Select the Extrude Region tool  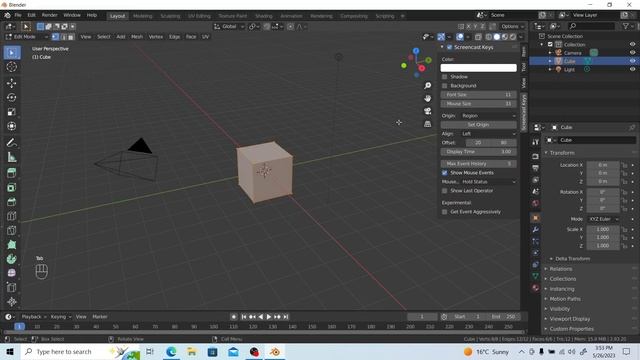(12, 173)
